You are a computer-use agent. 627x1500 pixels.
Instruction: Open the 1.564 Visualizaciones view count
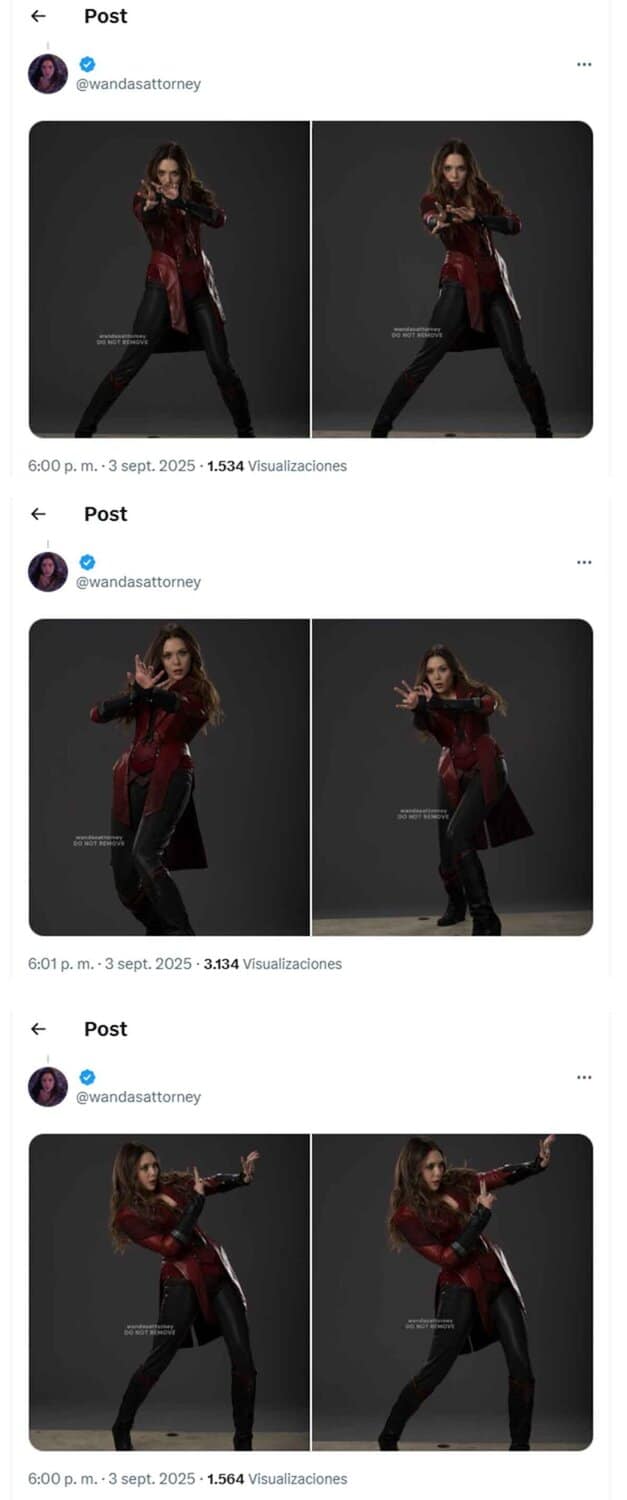click(277, 1478)
